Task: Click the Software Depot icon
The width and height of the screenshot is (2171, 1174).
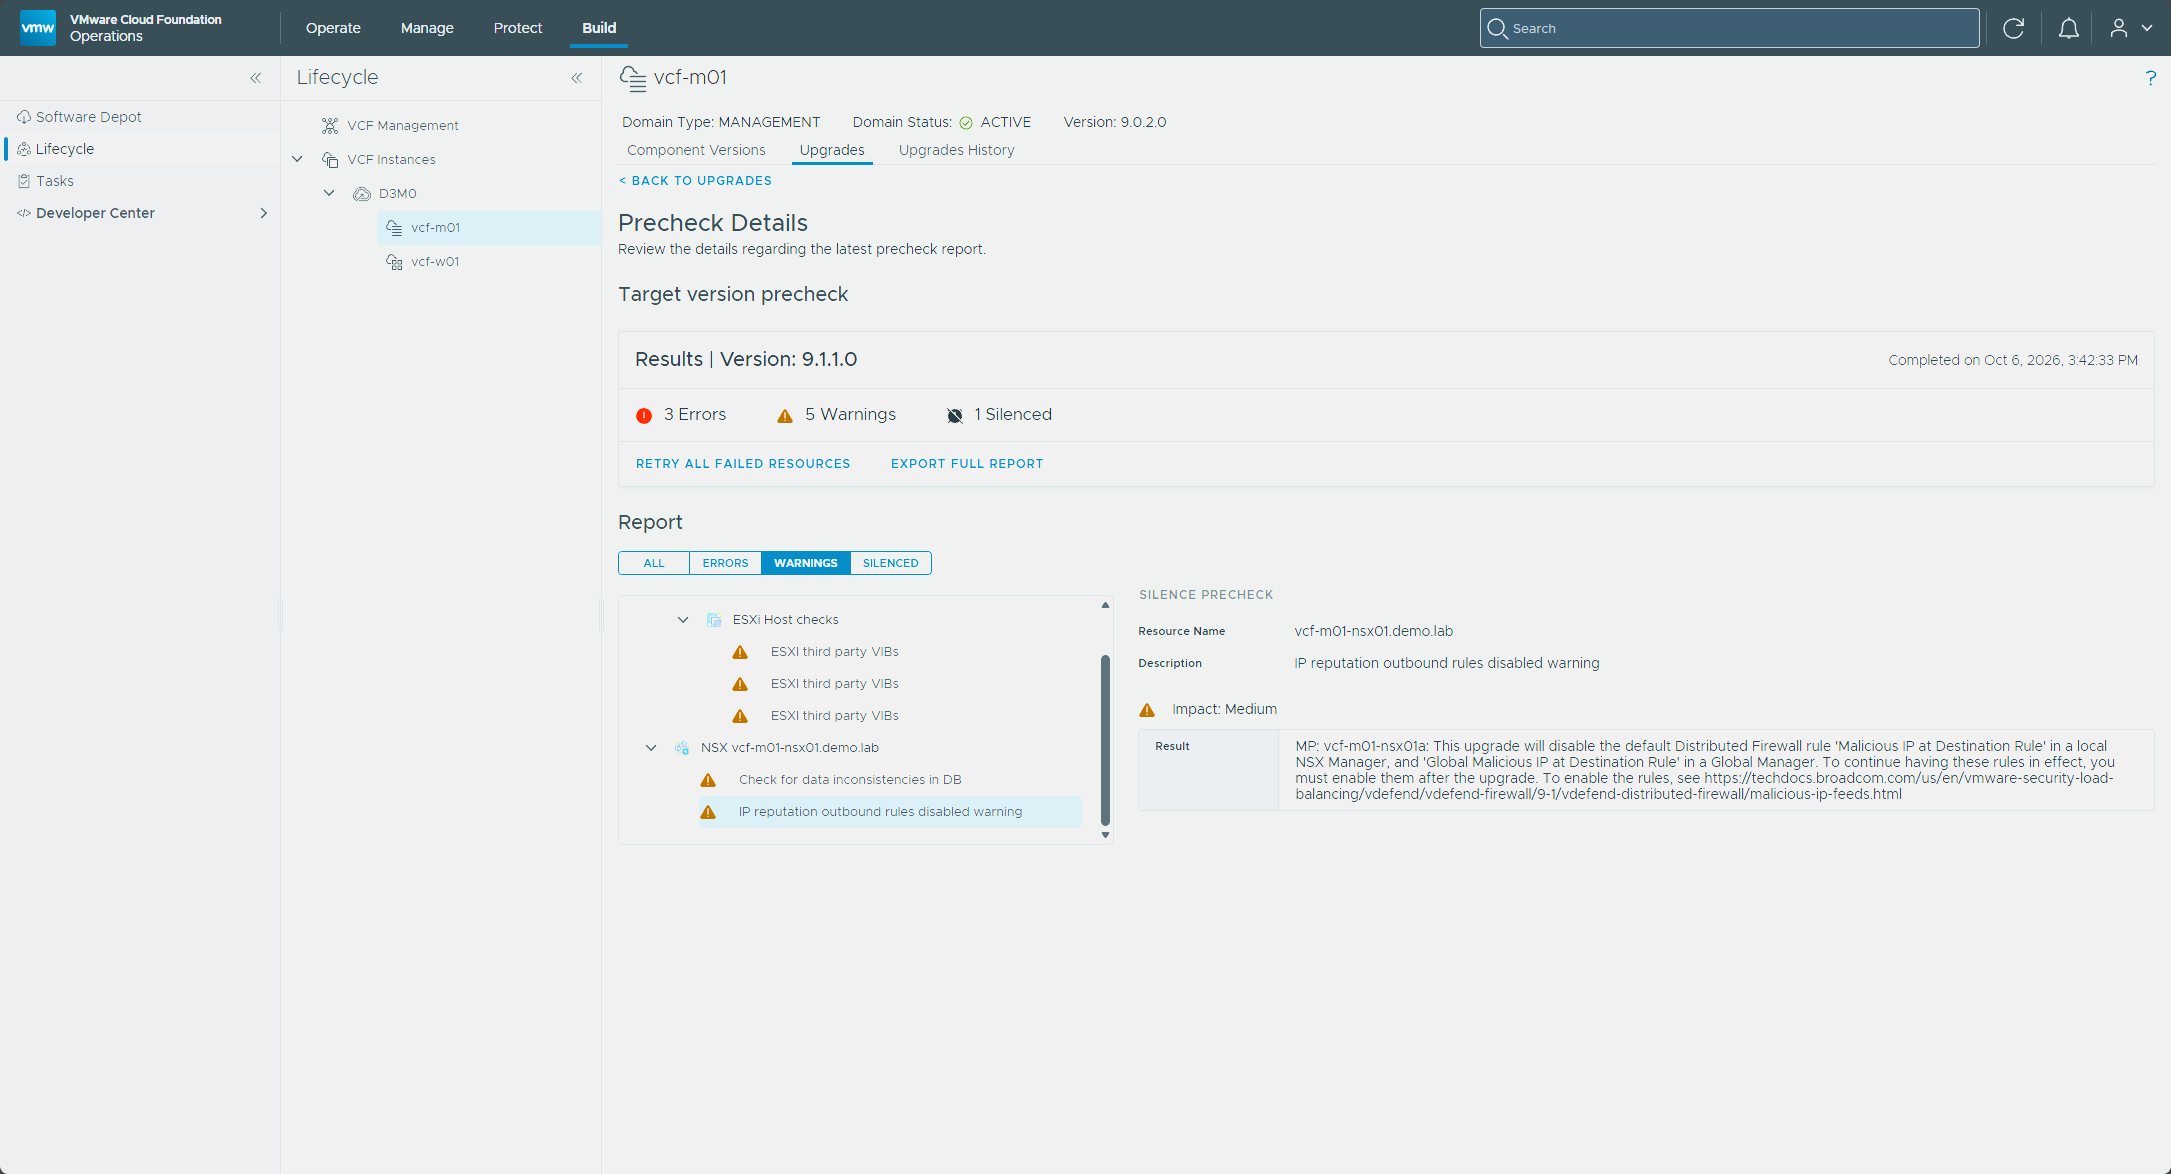Action: coord(24,117)
